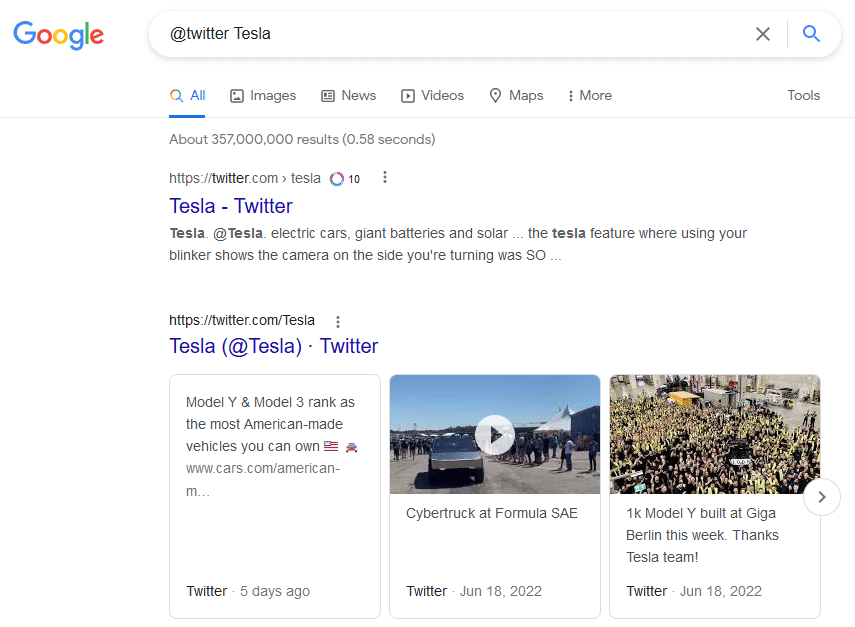Select the All results tab
The image size is (855, 627).
pos(188,96)
